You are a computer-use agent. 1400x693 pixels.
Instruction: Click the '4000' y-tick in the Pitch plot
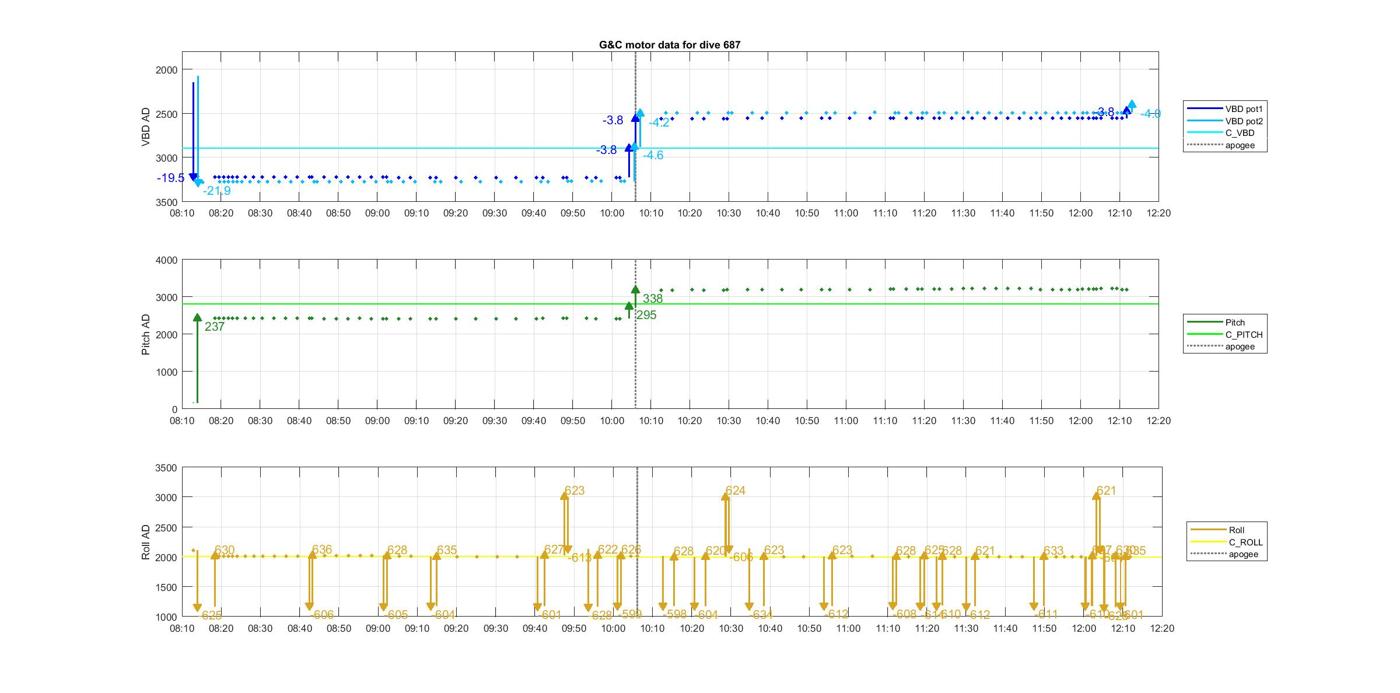[x=166, y=260]
